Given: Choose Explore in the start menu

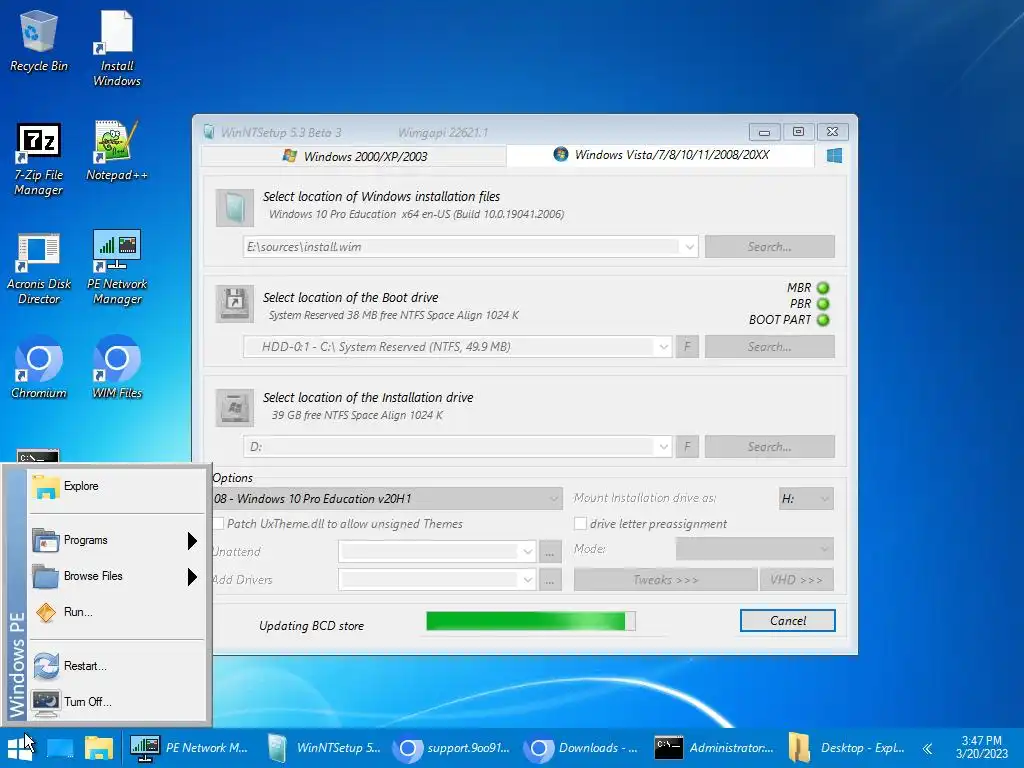Looking at the screenshot, I should click(116, 487).
